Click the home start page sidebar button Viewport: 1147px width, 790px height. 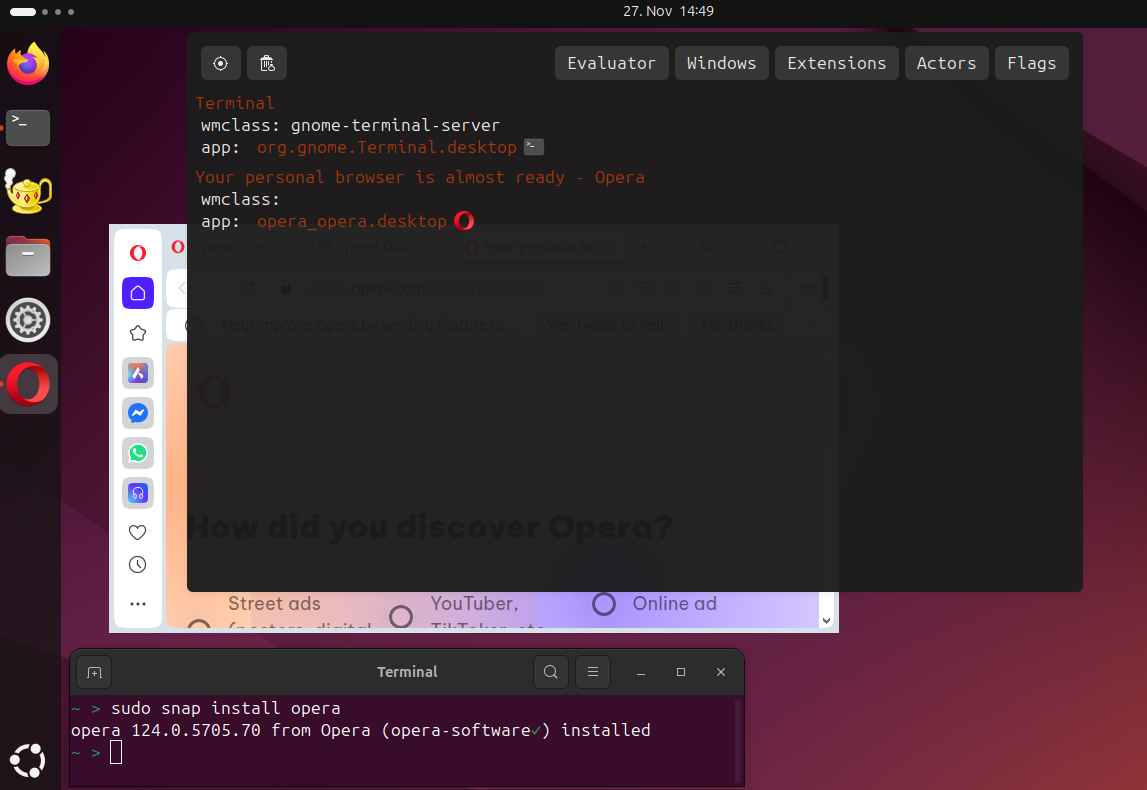coord(138,293)
